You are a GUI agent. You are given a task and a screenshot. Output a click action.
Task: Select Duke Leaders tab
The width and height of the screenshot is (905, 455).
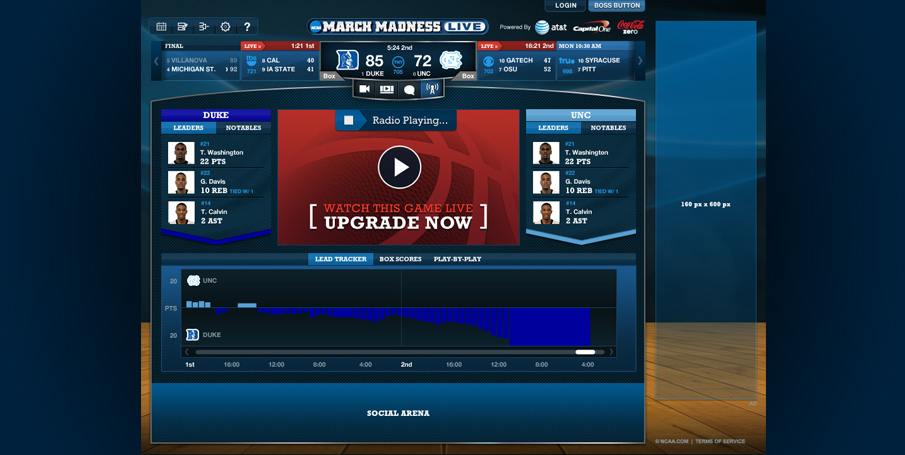pyautogui.click(x=189, y=128)
